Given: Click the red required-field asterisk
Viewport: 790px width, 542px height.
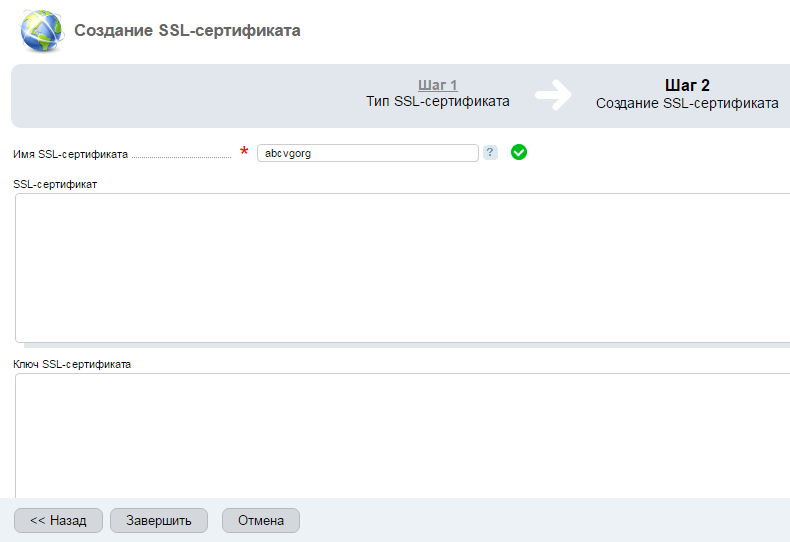Looking at the screenshot, I should click(x=244, y=151).
